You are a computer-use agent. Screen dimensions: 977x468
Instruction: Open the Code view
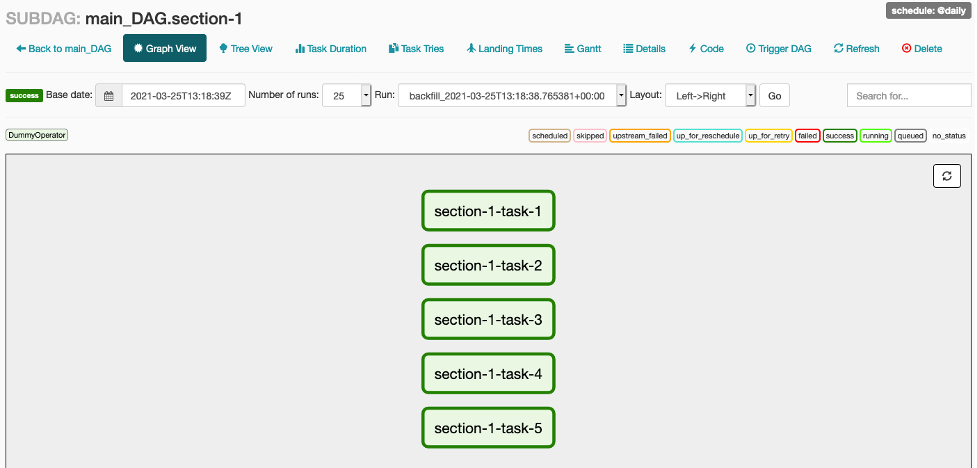(x=706, y=48)
